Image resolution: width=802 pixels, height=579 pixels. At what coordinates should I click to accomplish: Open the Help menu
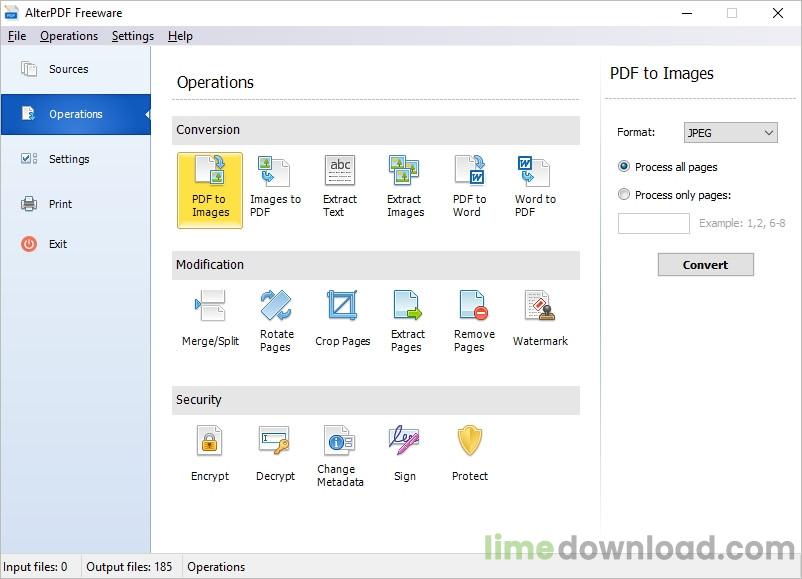(x=180, y=36)
